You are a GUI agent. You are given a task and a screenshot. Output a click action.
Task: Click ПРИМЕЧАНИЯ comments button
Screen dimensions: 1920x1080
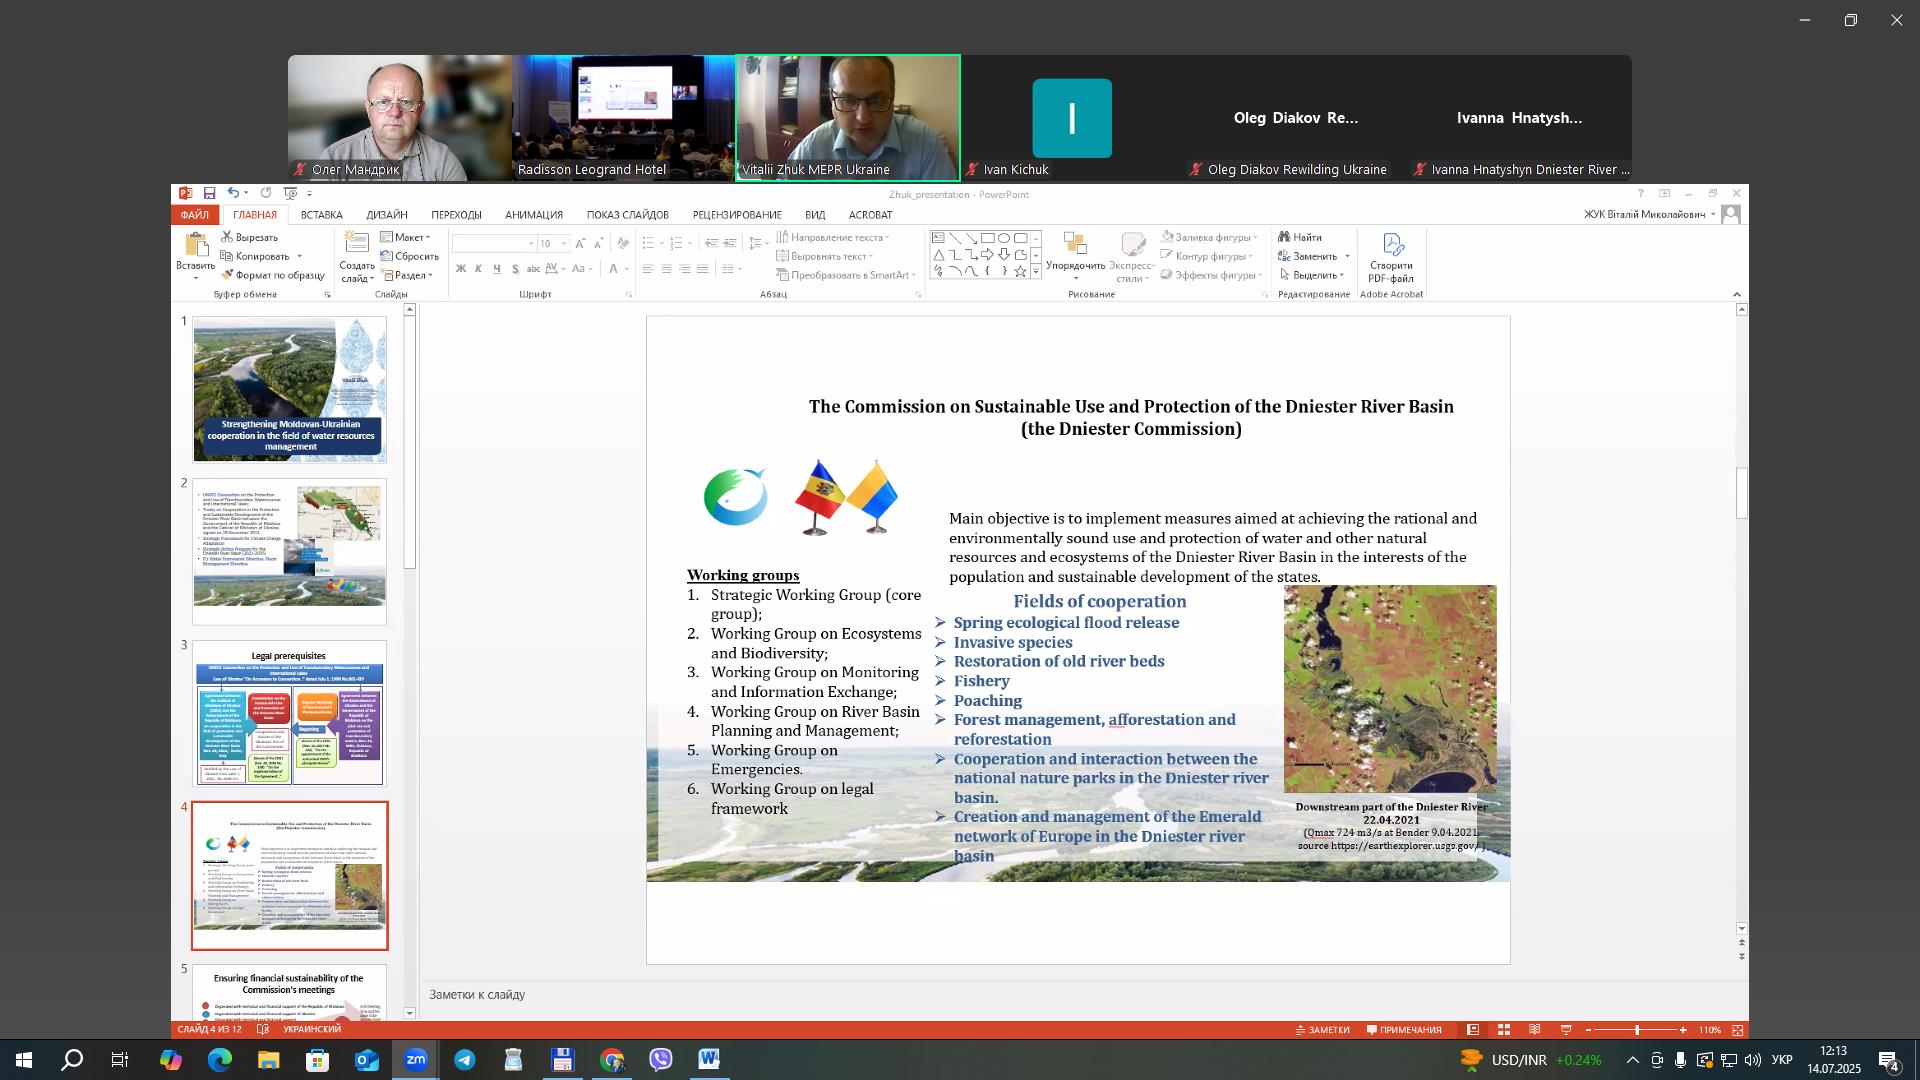click(1404, 1030)
